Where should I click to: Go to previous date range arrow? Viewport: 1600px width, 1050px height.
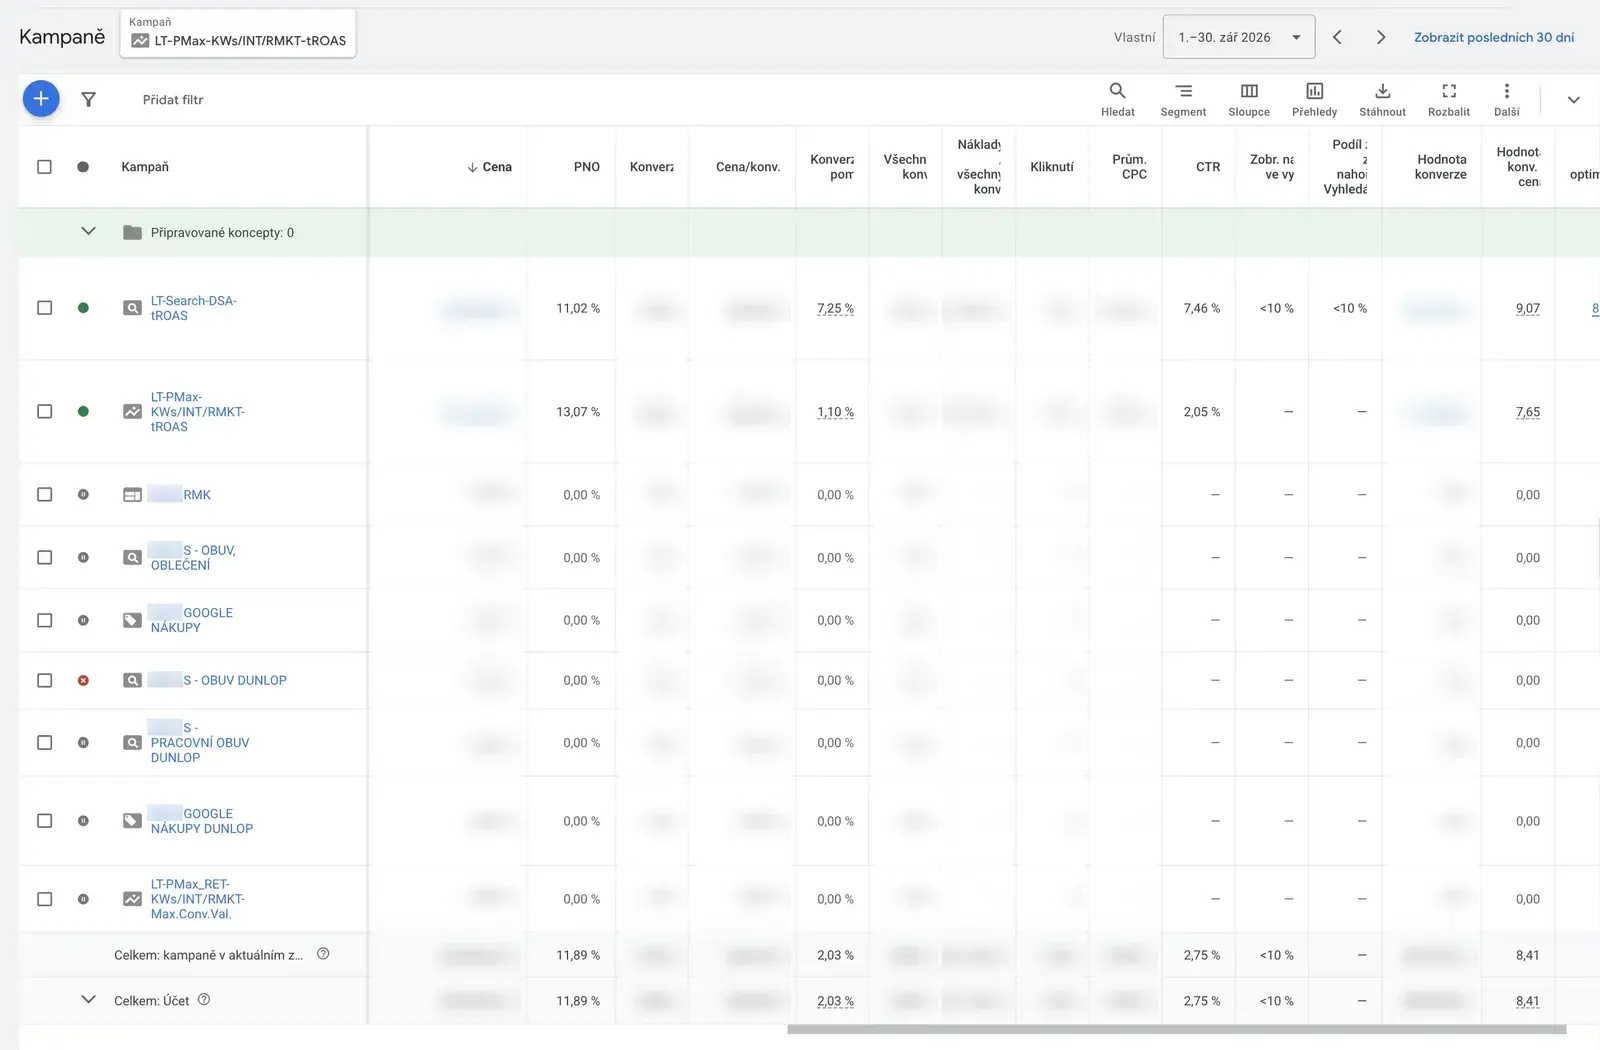[x=1337, y=37]
